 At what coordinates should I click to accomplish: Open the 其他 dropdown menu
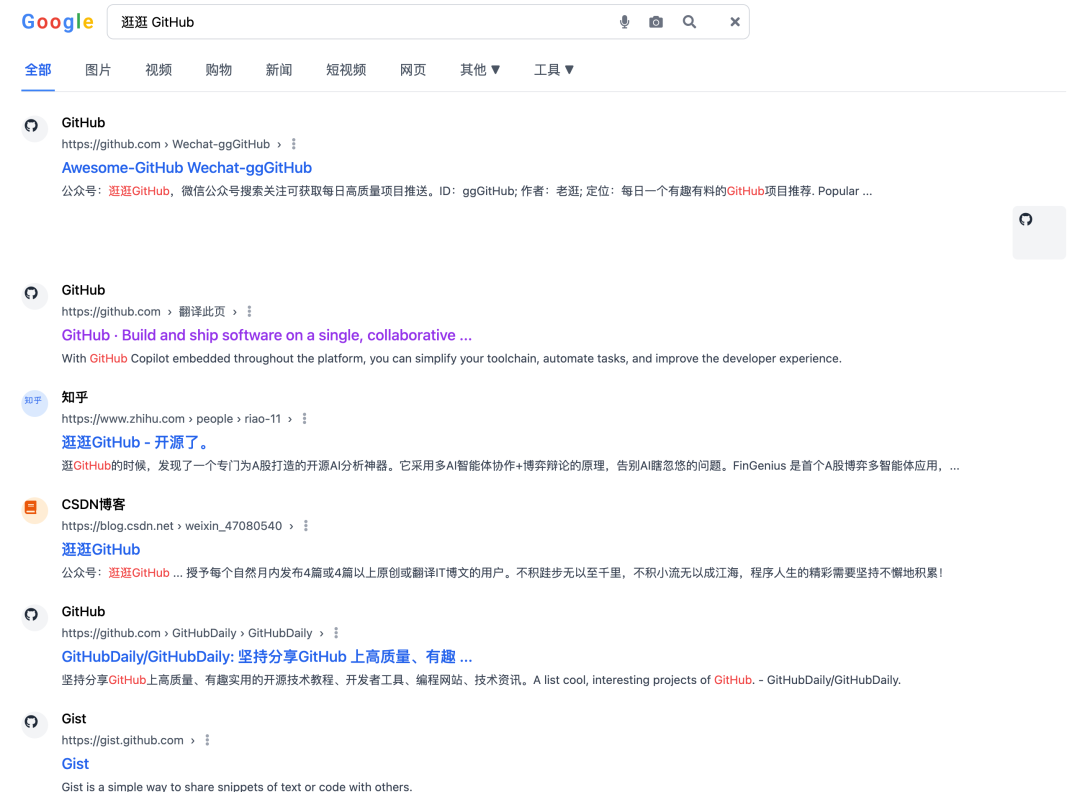point(480,70)
